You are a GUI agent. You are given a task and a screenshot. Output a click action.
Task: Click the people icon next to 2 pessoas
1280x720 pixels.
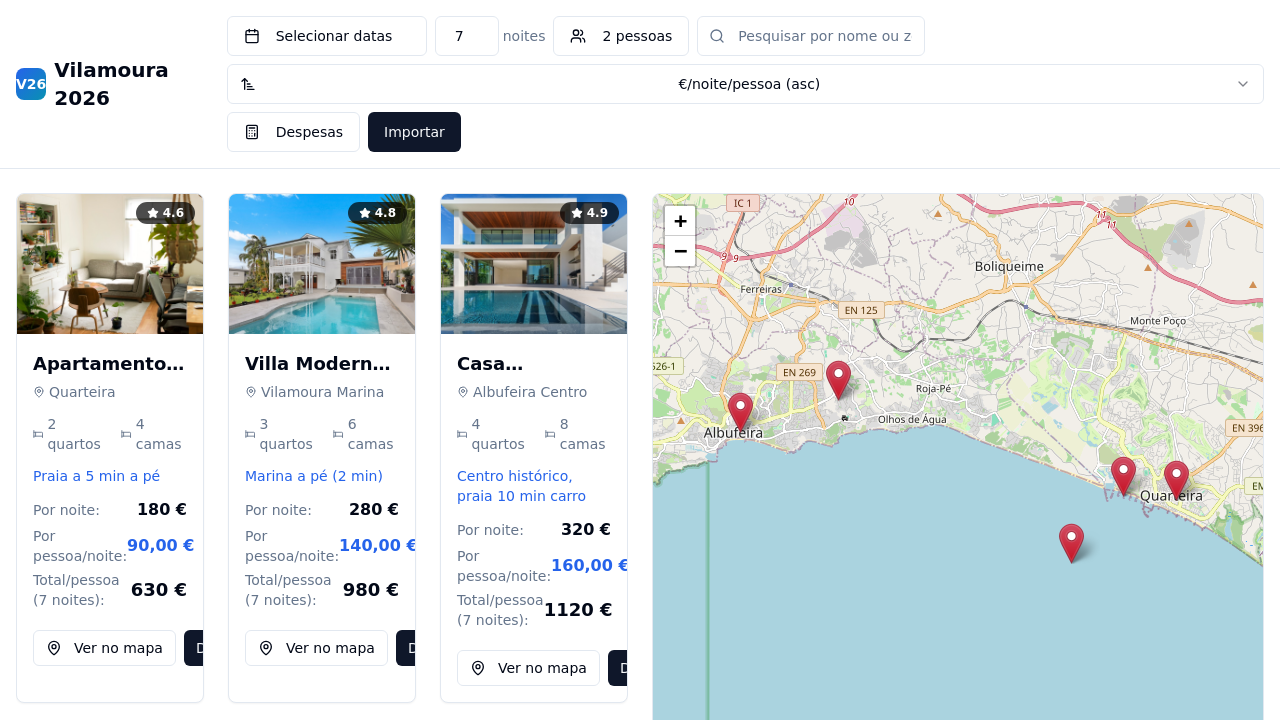(x=578, y=35)
